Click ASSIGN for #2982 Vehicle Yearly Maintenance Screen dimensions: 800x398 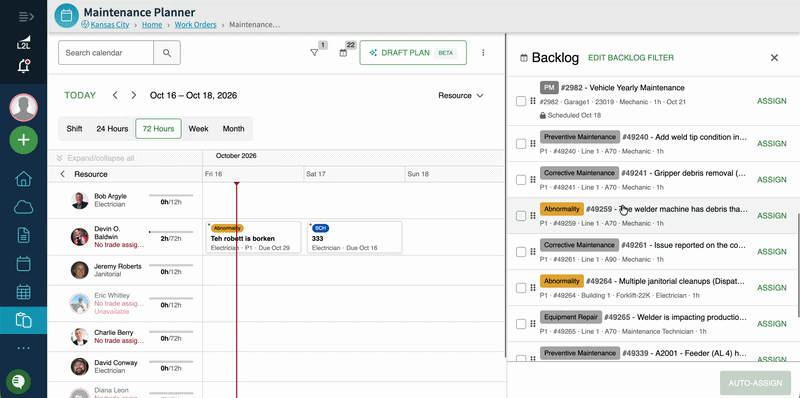(771, 101)
